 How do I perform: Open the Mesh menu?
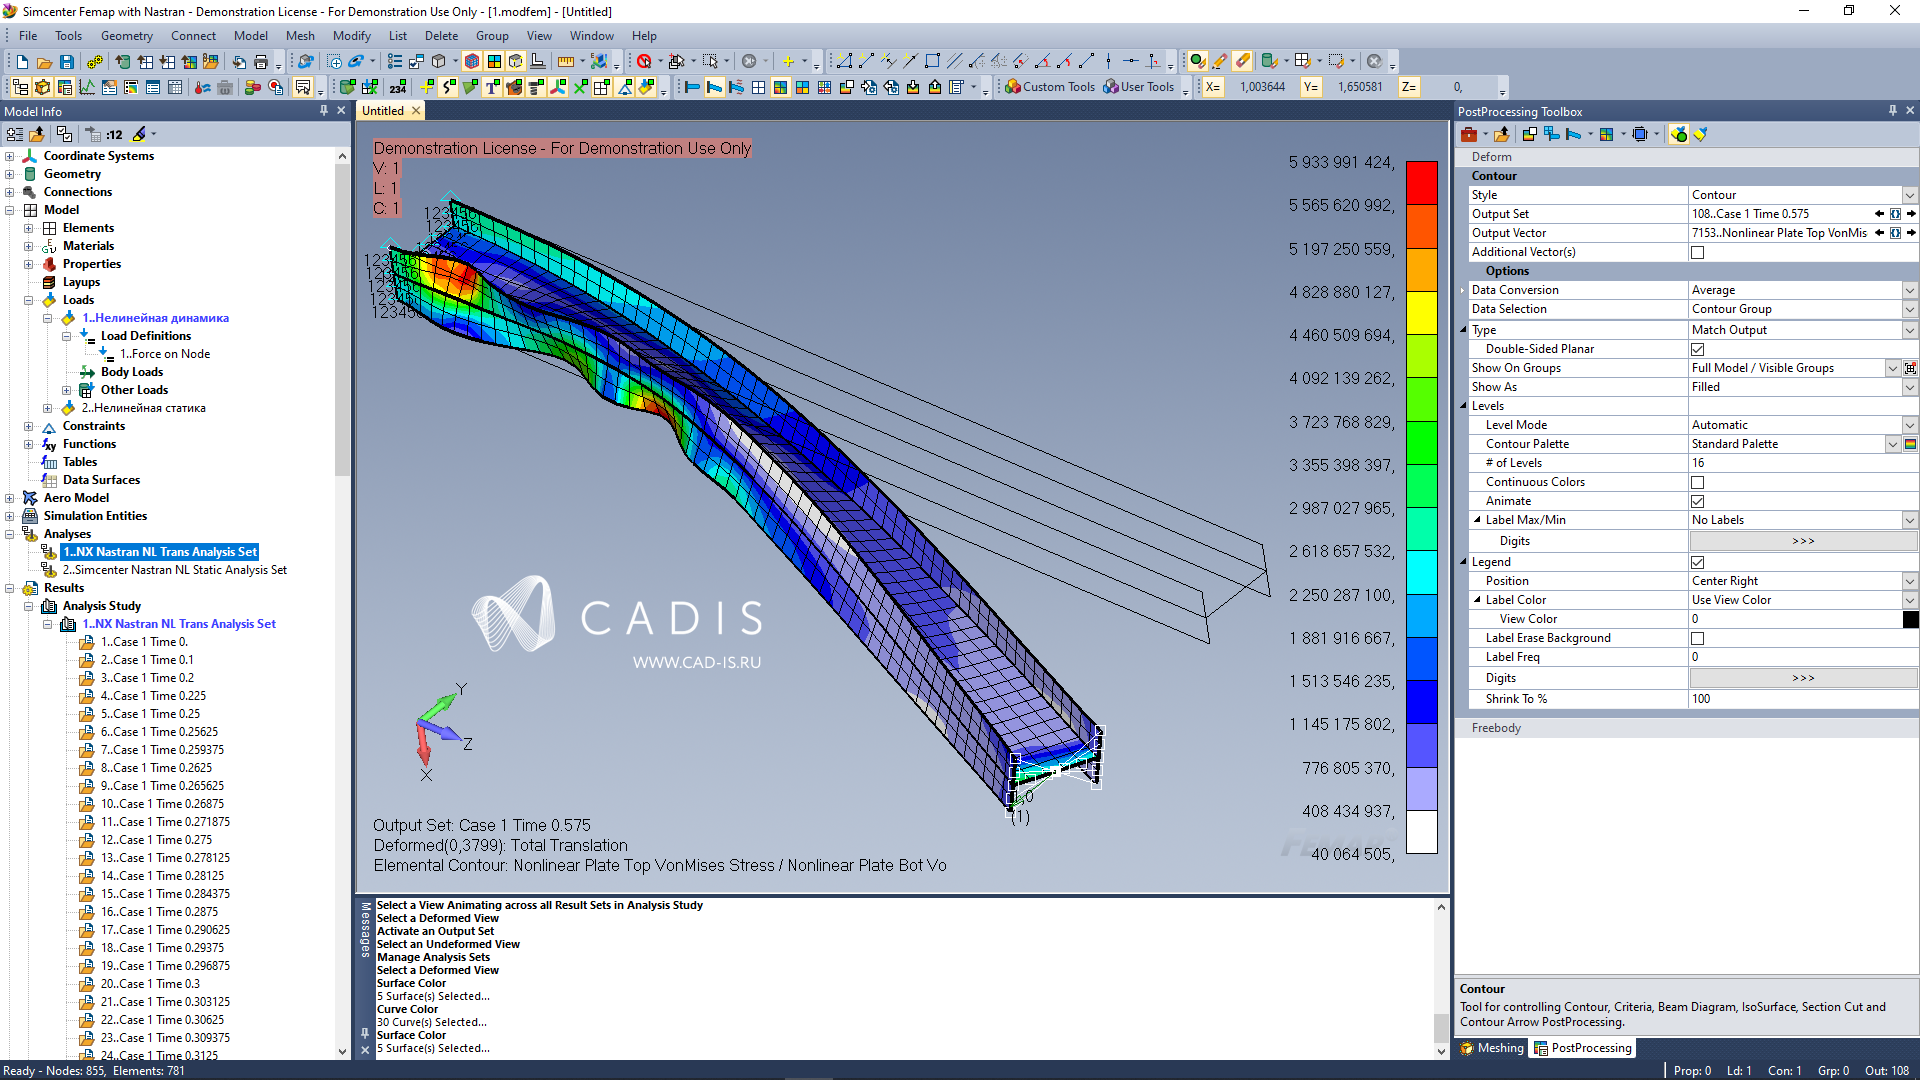[x=300, y=35]
